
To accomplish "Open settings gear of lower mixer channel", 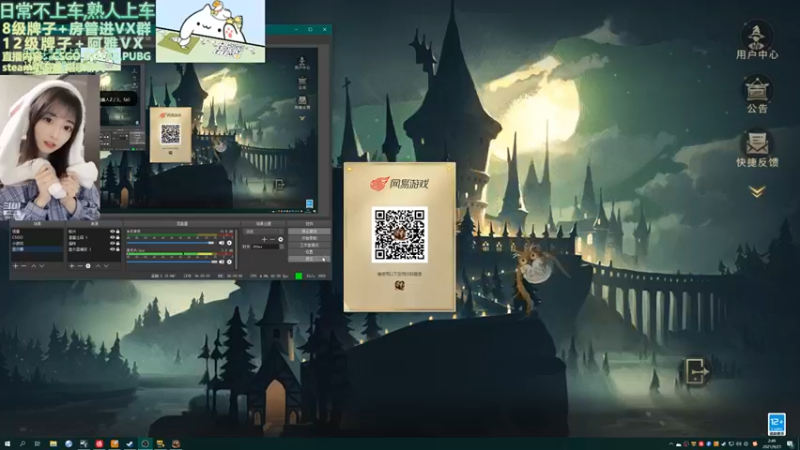I will coord(229,262).
